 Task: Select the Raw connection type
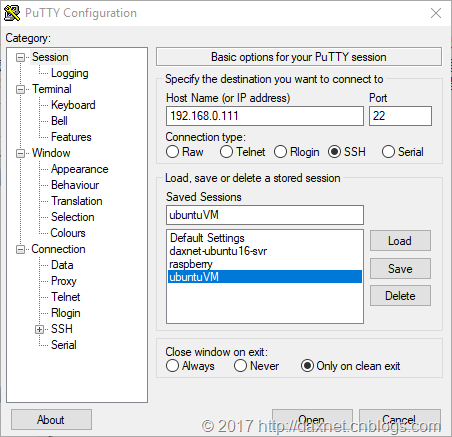click(x=172, y=152)
